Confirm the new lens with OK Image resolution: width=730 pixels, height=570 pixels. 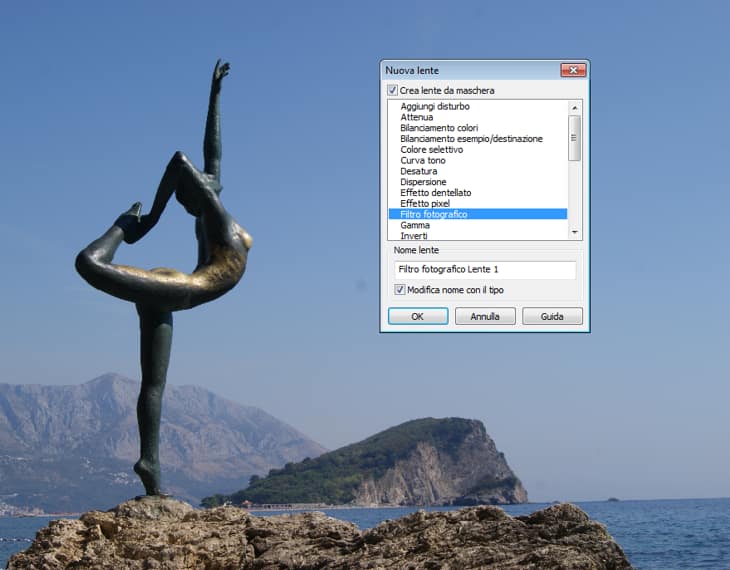point(418,316)
